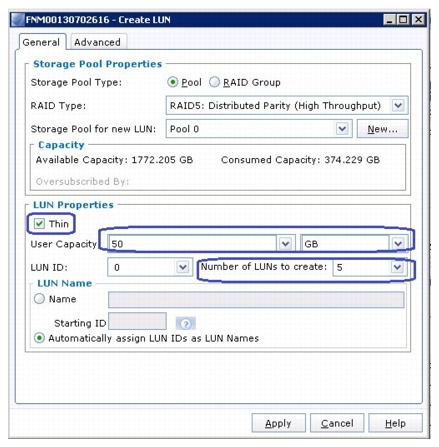
Task: Click the Starting ID help question icon
Action: tap(185, 323)
